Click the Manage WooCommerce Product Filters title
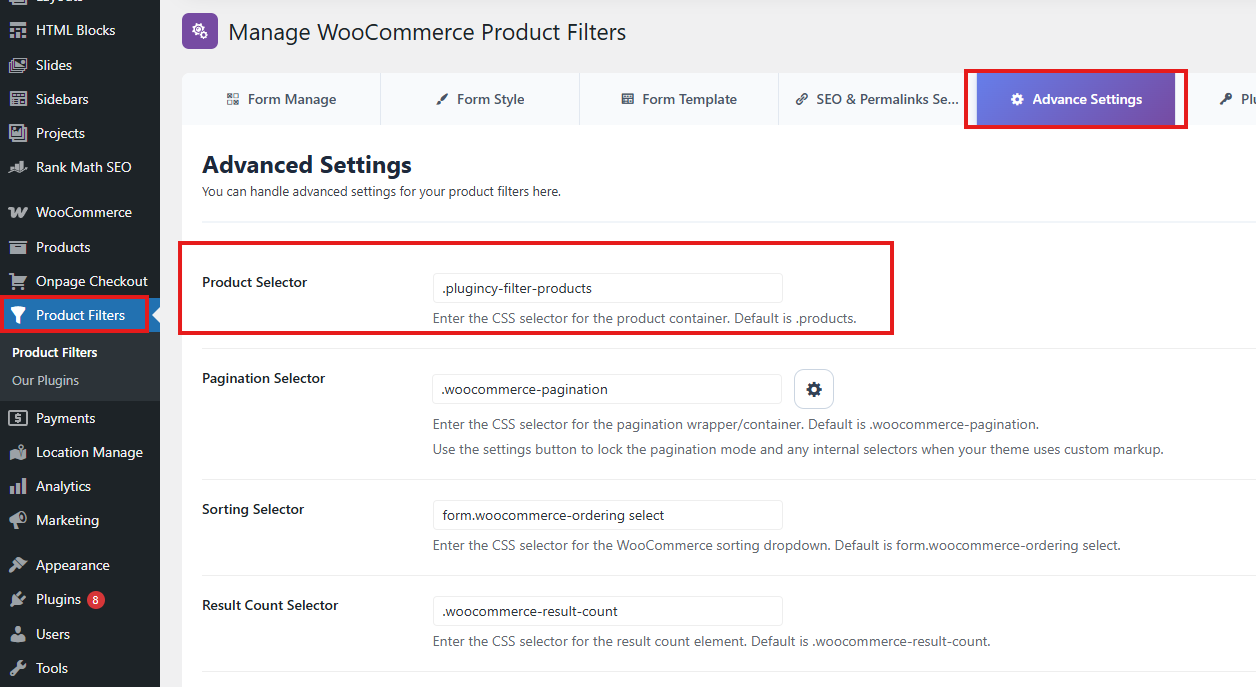 pos(427,32)
